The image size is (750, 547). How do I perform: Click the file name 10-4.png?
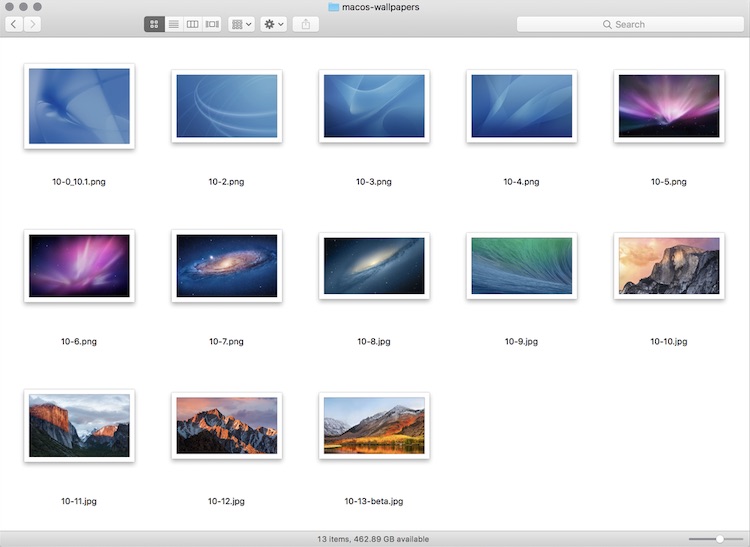pyautogui.click(x=521, y=182)
